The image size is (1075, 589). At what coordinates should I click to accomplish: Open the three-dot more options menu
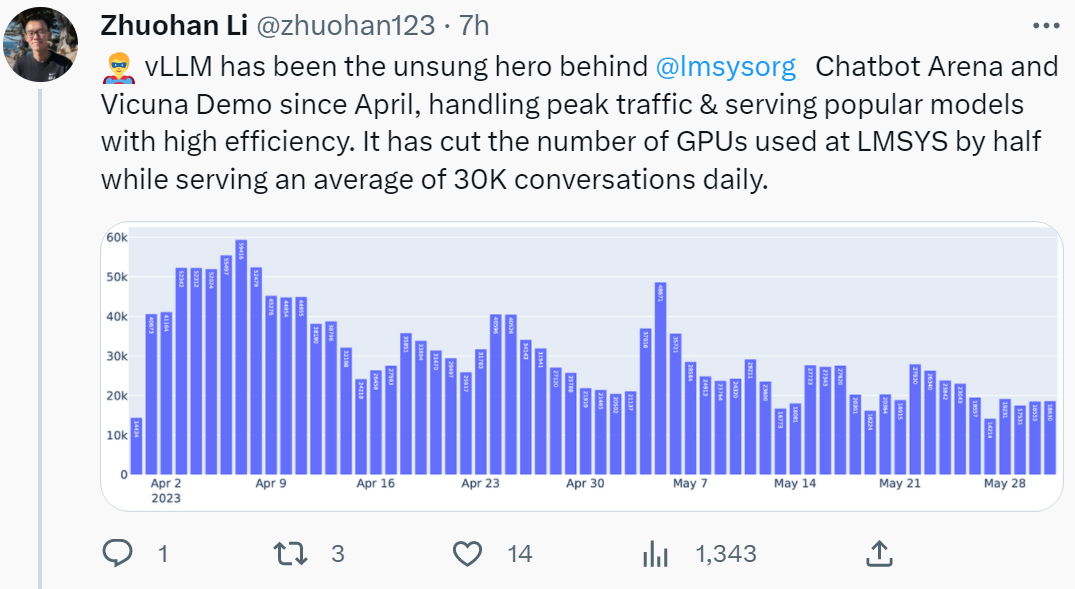click(x=1046, y=26)
